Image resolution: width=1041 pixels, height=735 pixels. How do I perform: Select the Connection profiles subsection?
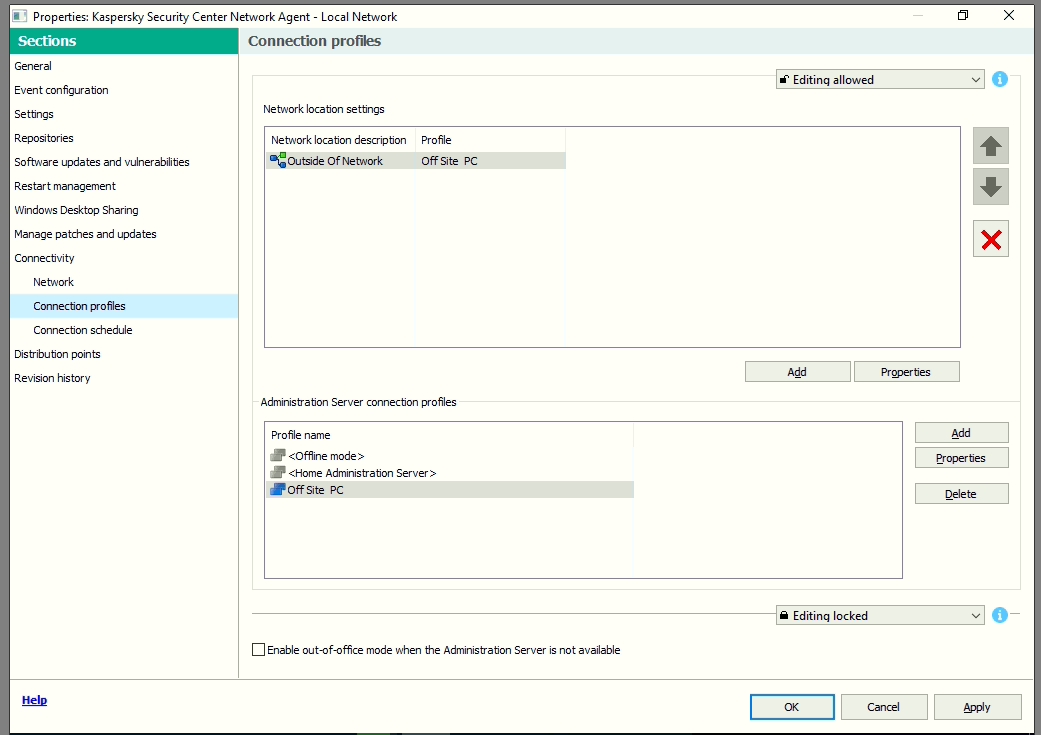124,306
